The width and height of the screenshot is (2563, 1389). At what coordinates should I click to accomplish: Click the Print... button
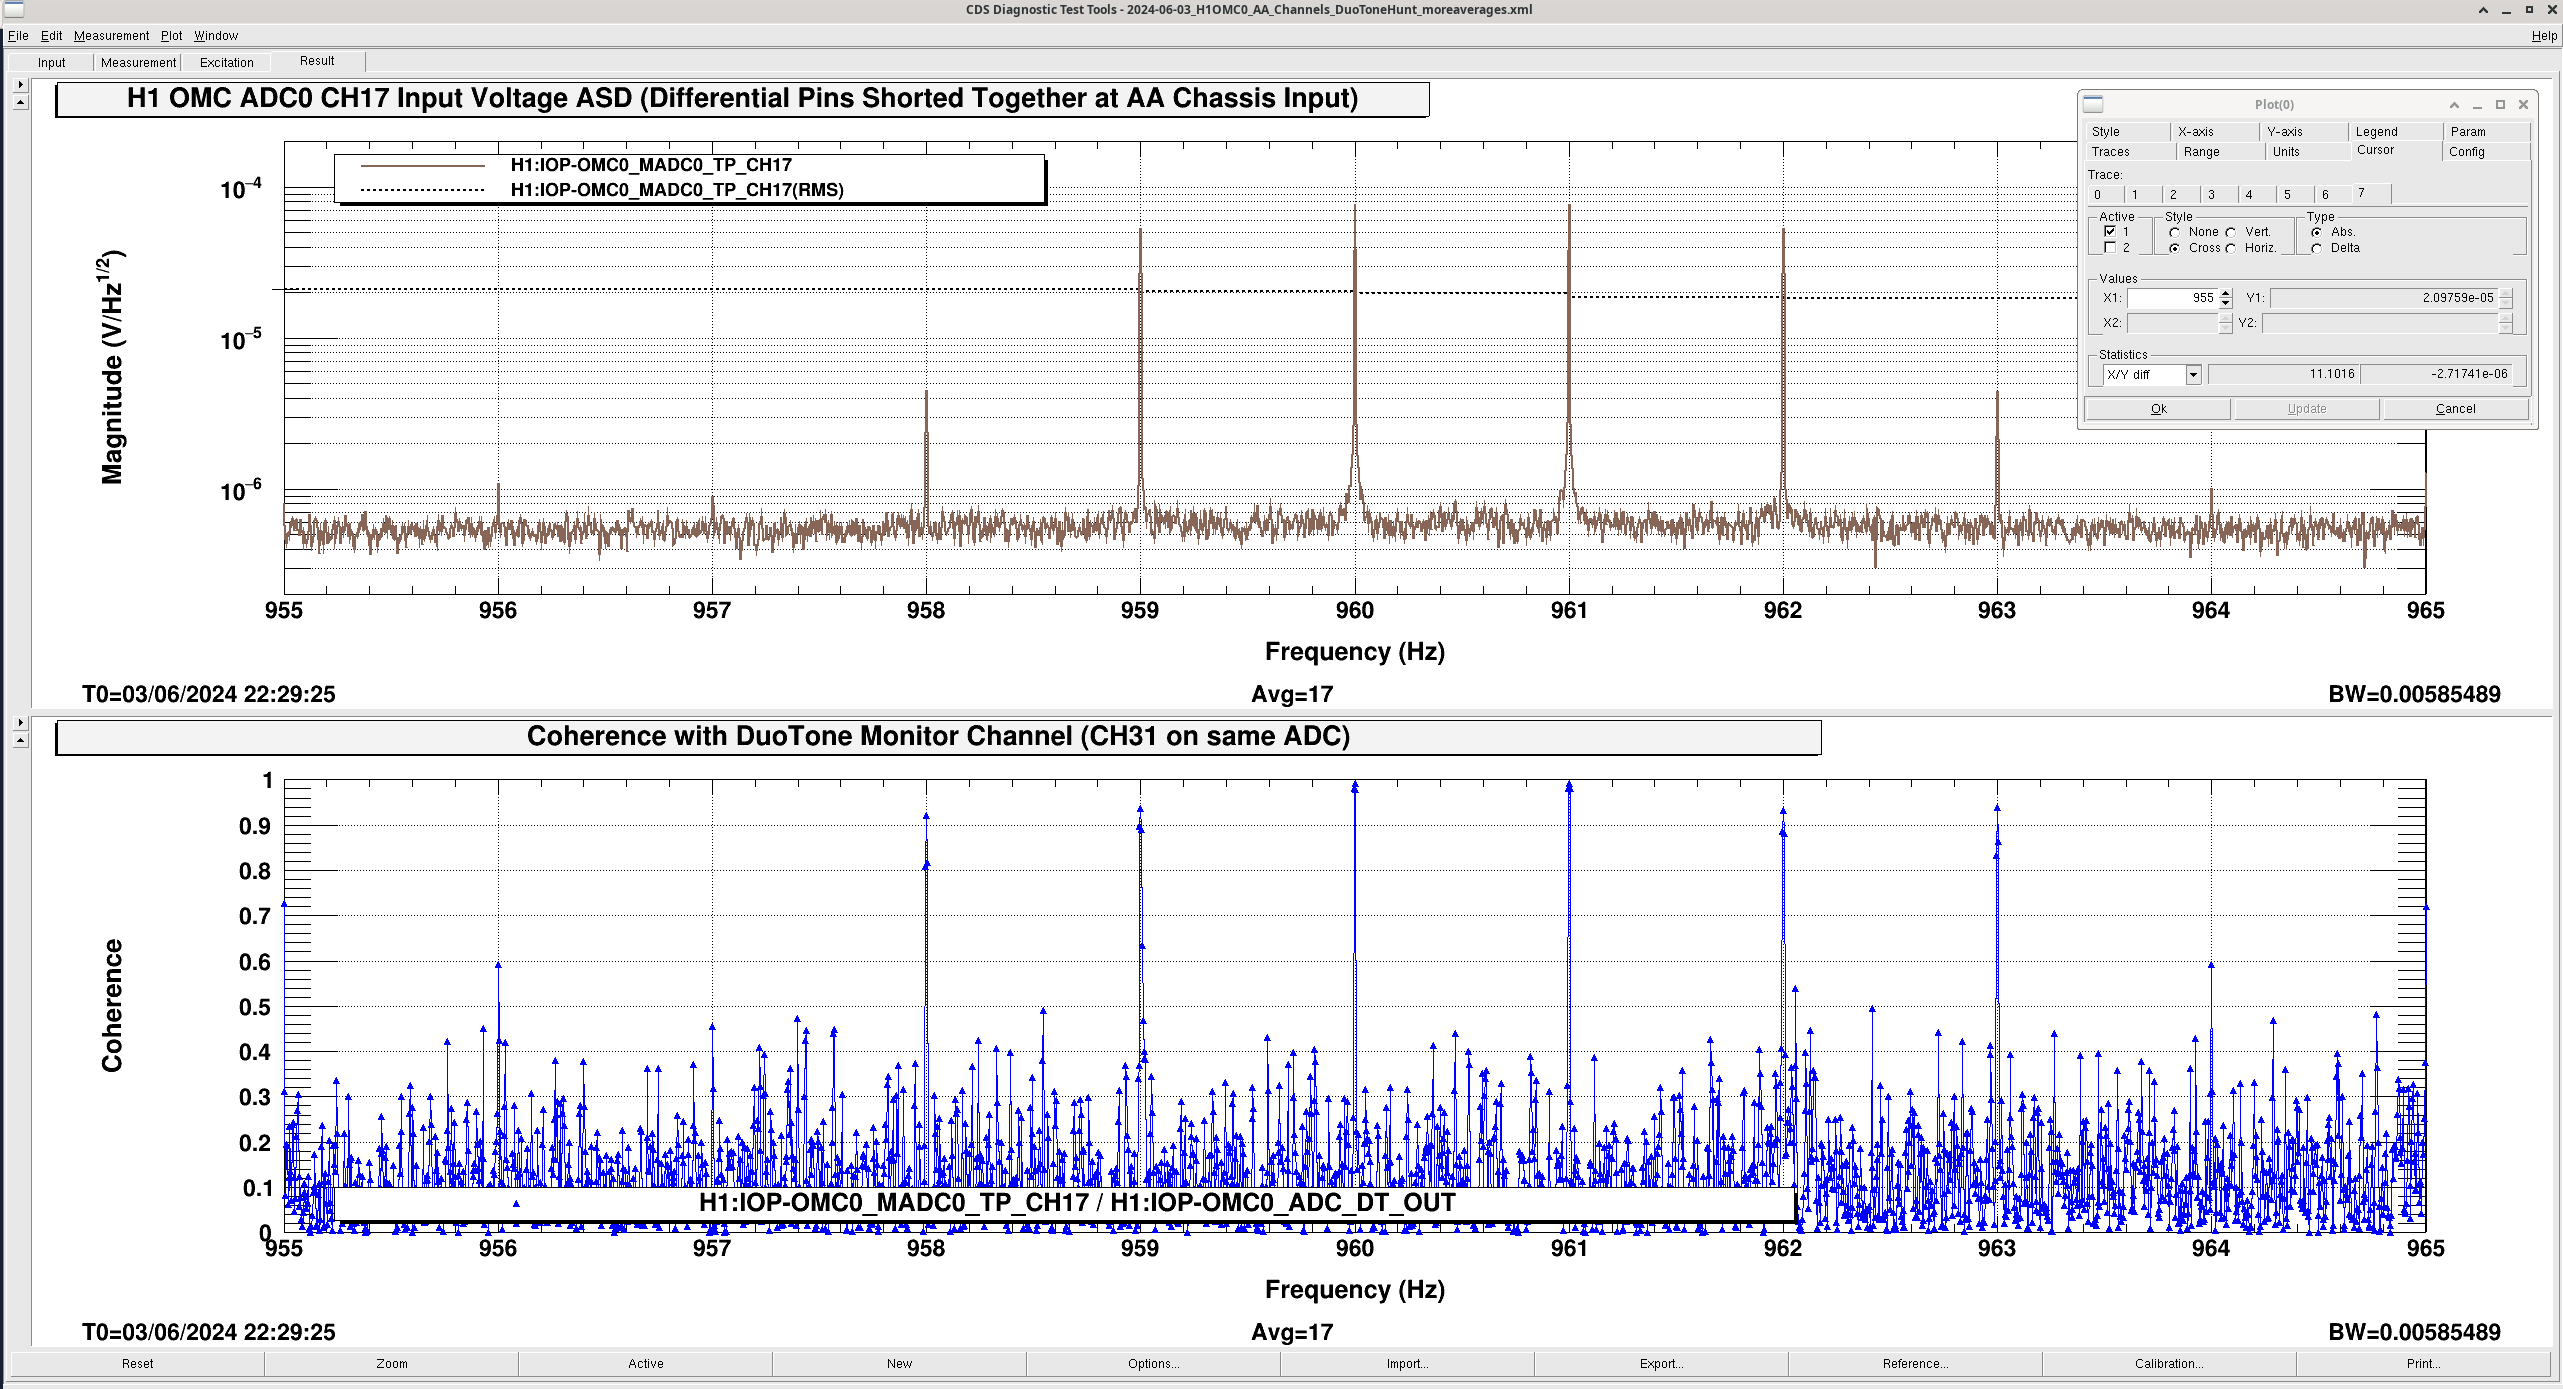tap(2423, 1364)
